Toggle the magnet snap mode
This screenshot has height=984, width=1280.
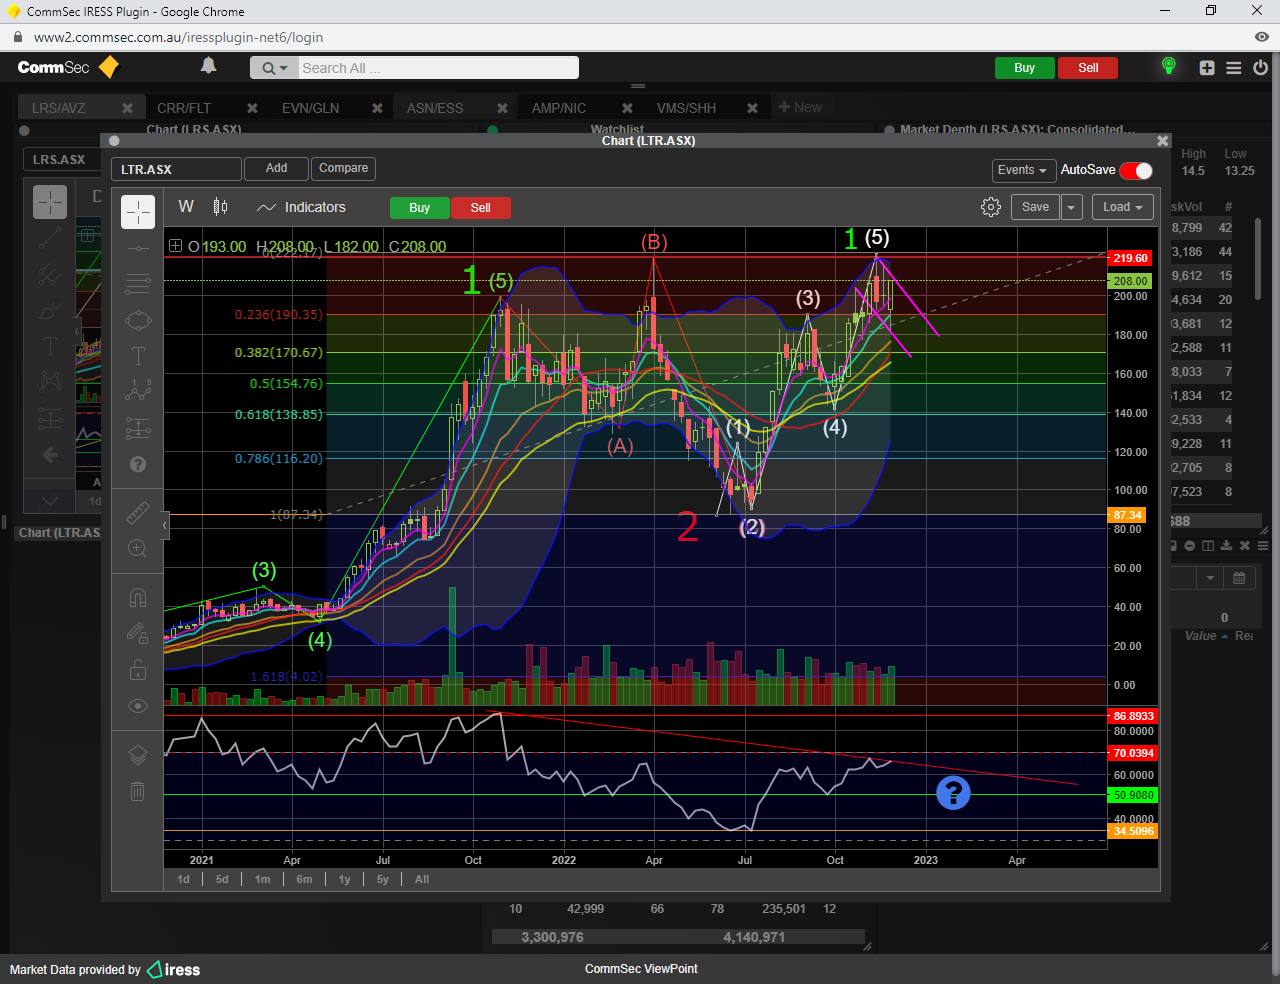138,598
